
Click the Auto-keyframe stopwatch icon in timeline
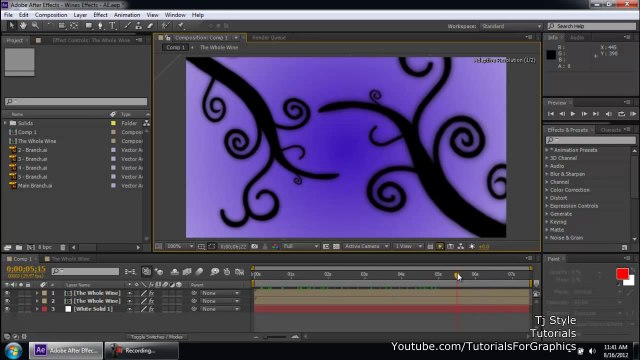pyautogui.click(x=227, y=271)
